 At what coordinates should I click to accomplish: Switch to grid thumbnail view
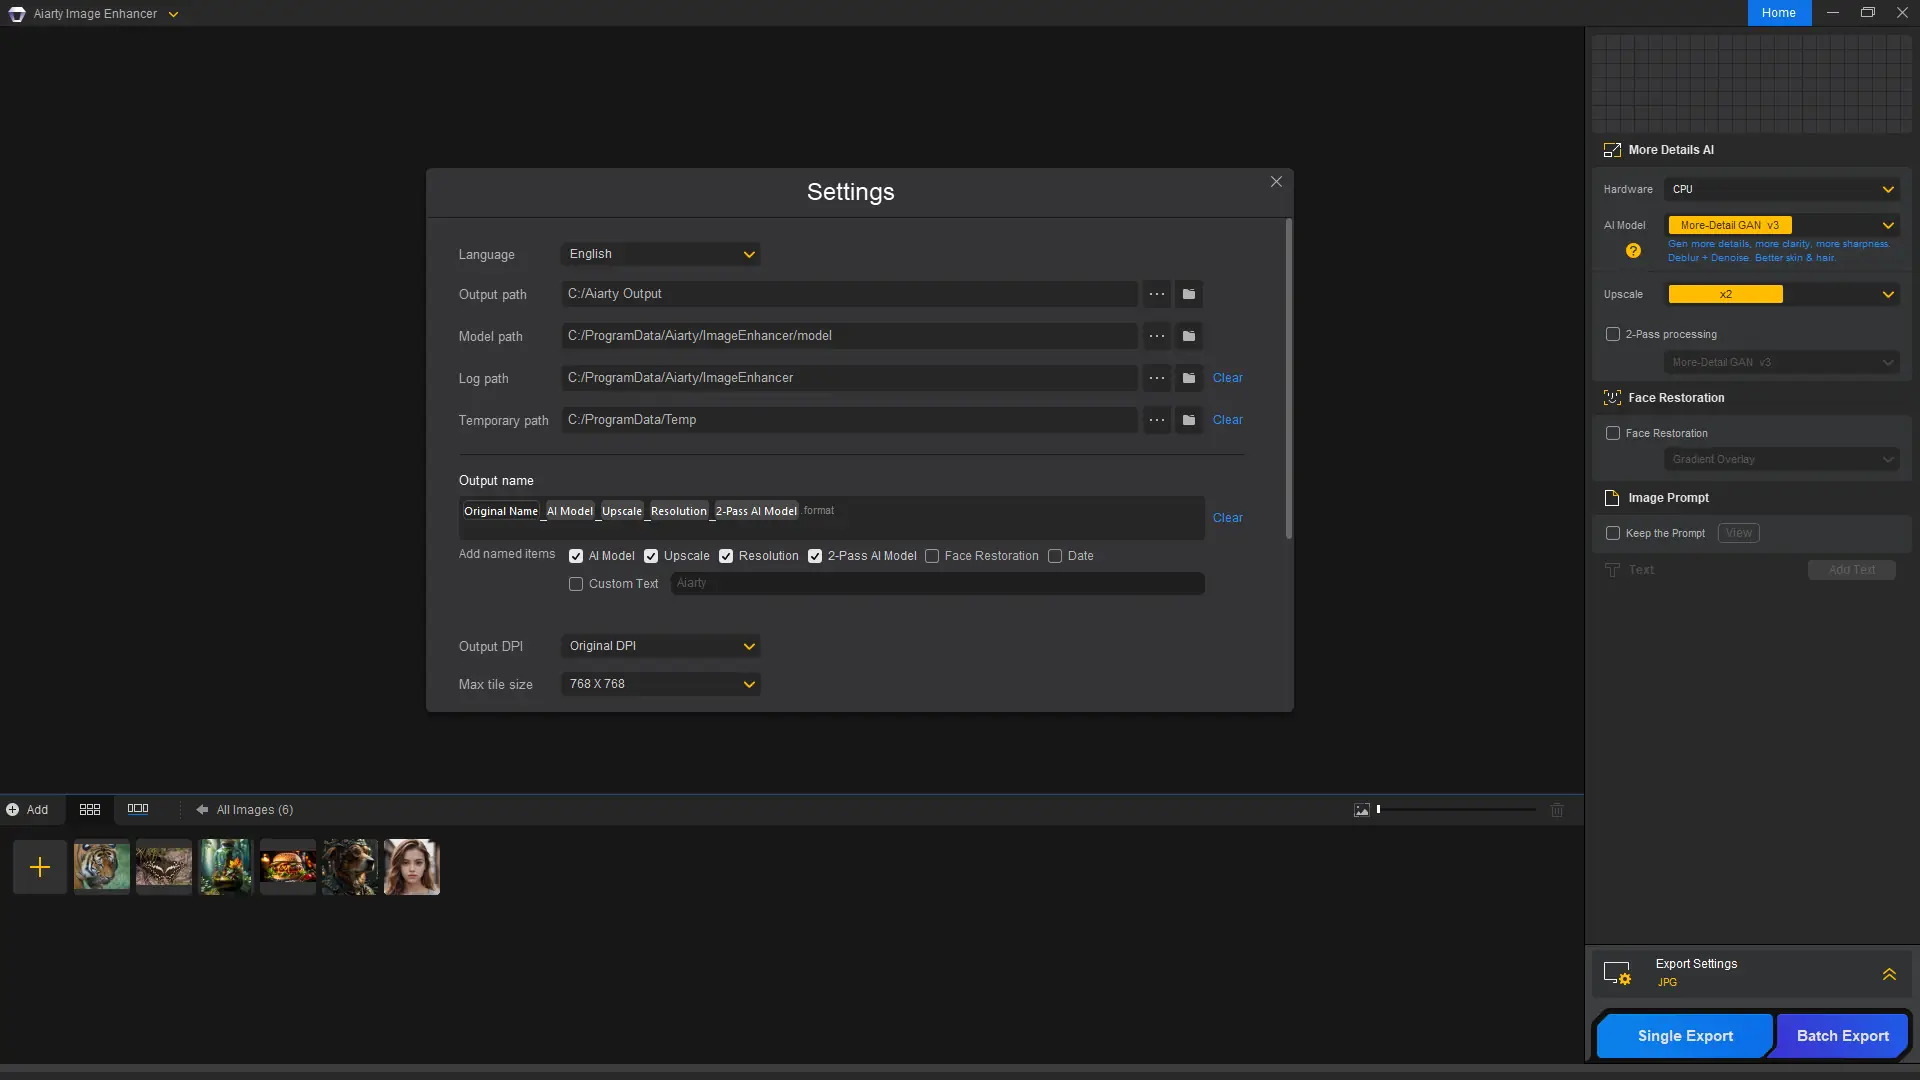[90, 809]
